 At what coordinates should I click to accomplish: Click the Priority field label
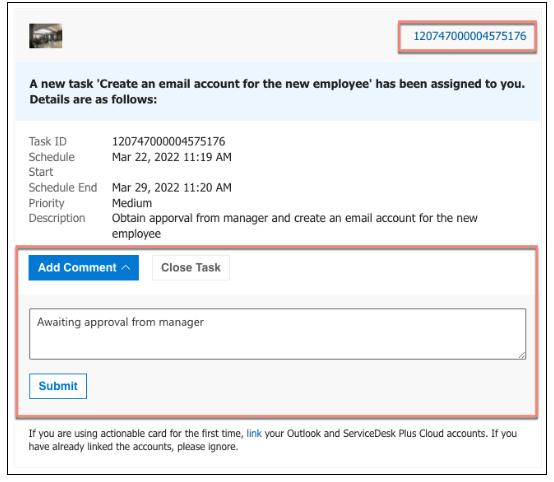(47, 203)
